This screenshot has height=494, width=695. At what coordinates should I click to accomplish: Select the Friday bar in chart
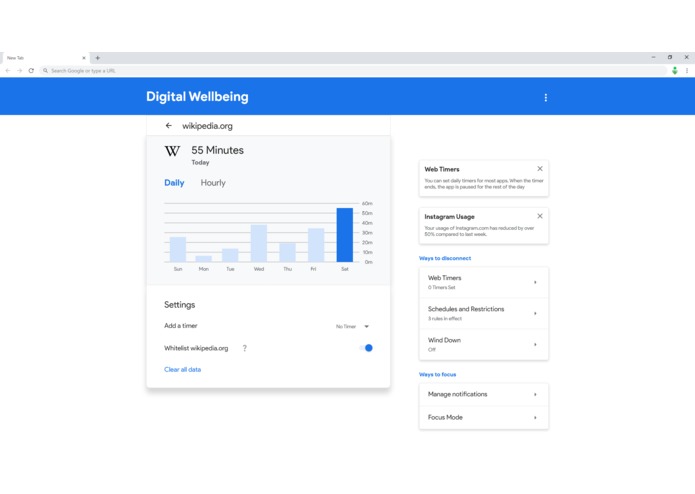316,245
